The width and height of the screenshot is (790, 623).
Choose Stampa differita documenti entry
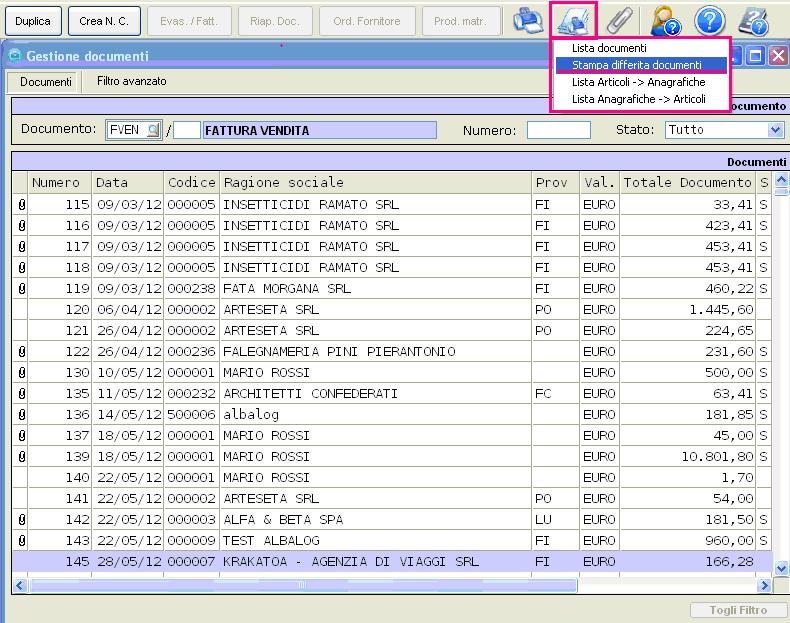(x=641, y=65)
